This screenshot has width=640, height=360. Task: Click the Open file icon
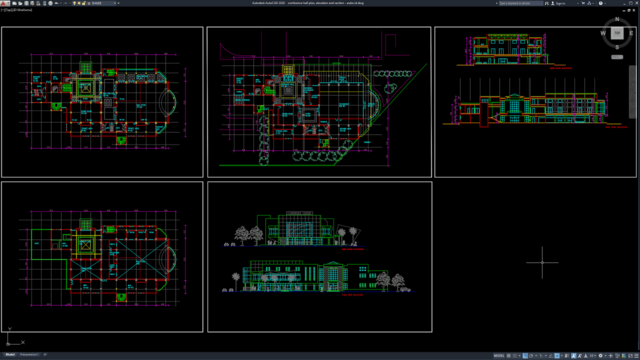(x=20, y=3)
